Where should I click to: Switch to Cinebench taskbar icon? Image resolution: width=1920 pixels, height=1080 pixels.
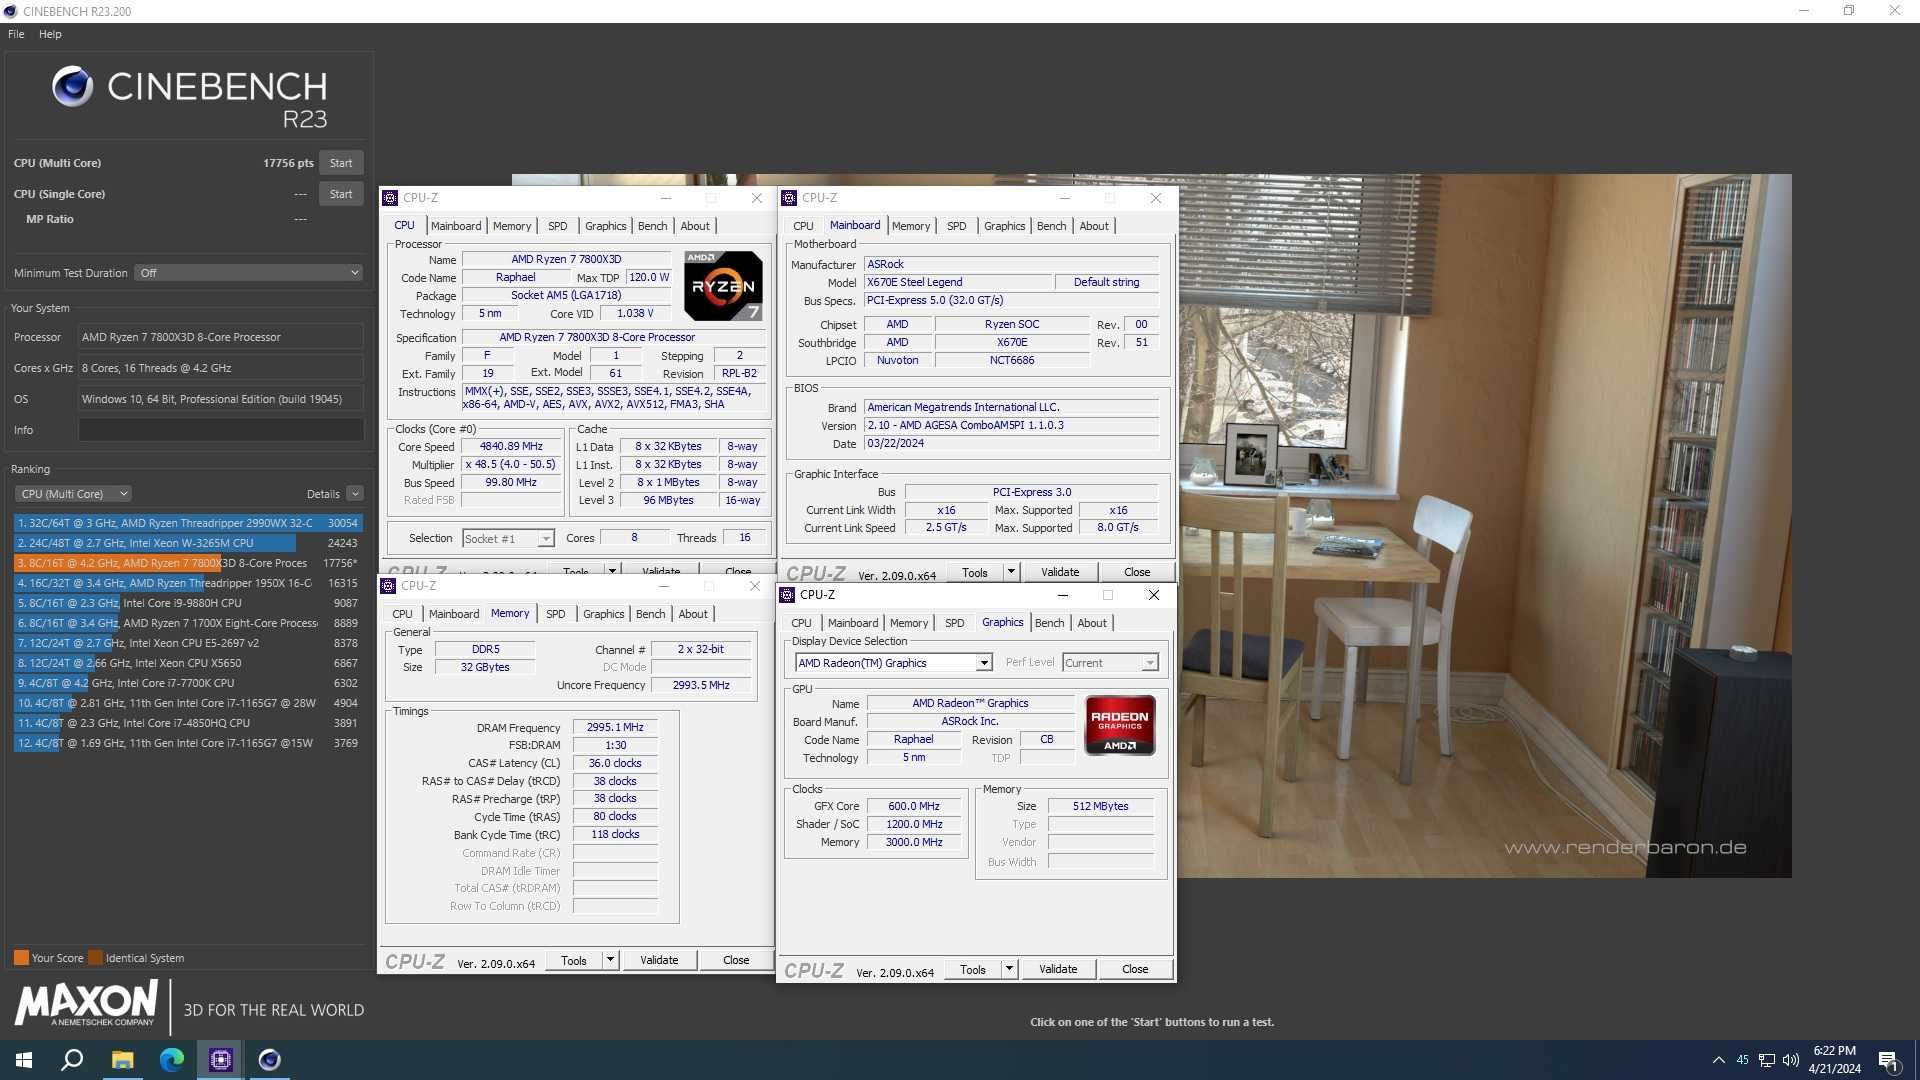click(269, 1060)
